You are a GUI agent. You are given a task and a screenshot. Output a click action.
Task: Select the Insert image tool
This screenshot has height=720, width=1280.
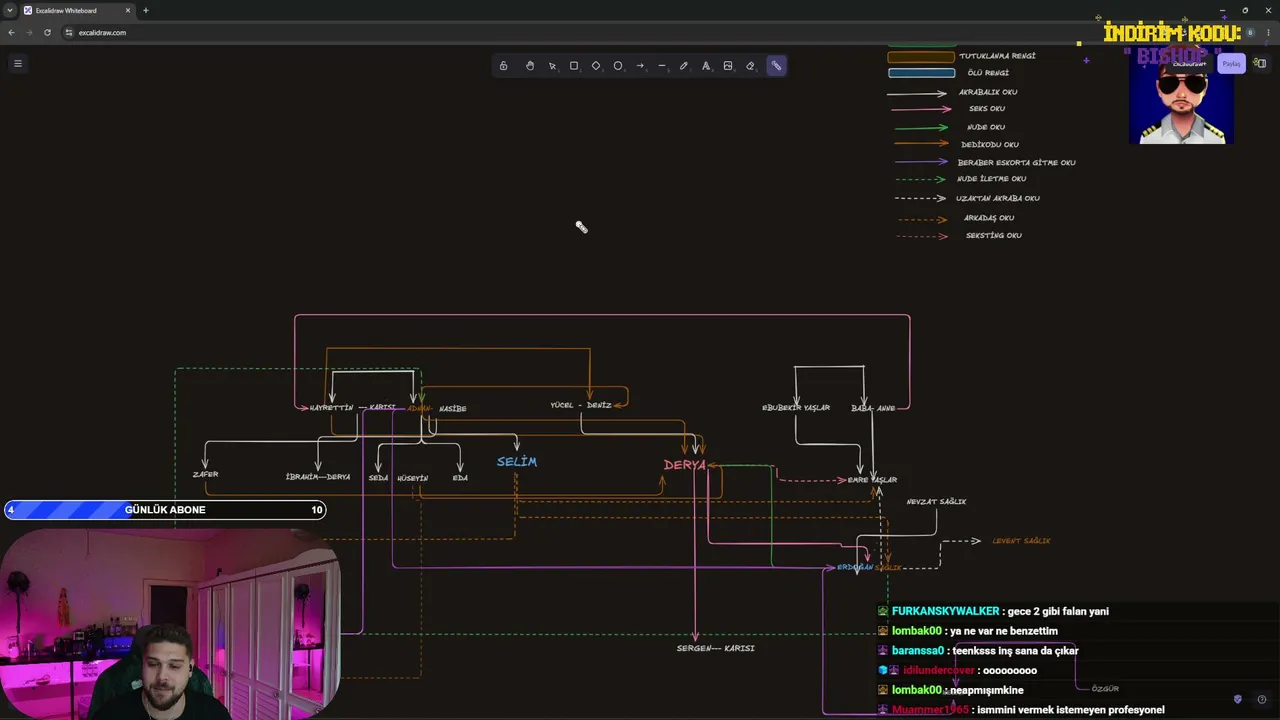coord(728,66)
